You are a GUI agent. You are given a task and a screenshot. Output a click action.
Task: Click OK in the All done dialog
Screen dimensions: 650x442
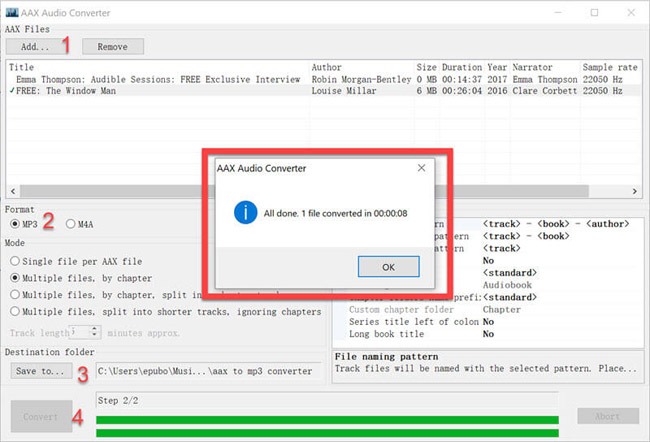pos(388,267)
